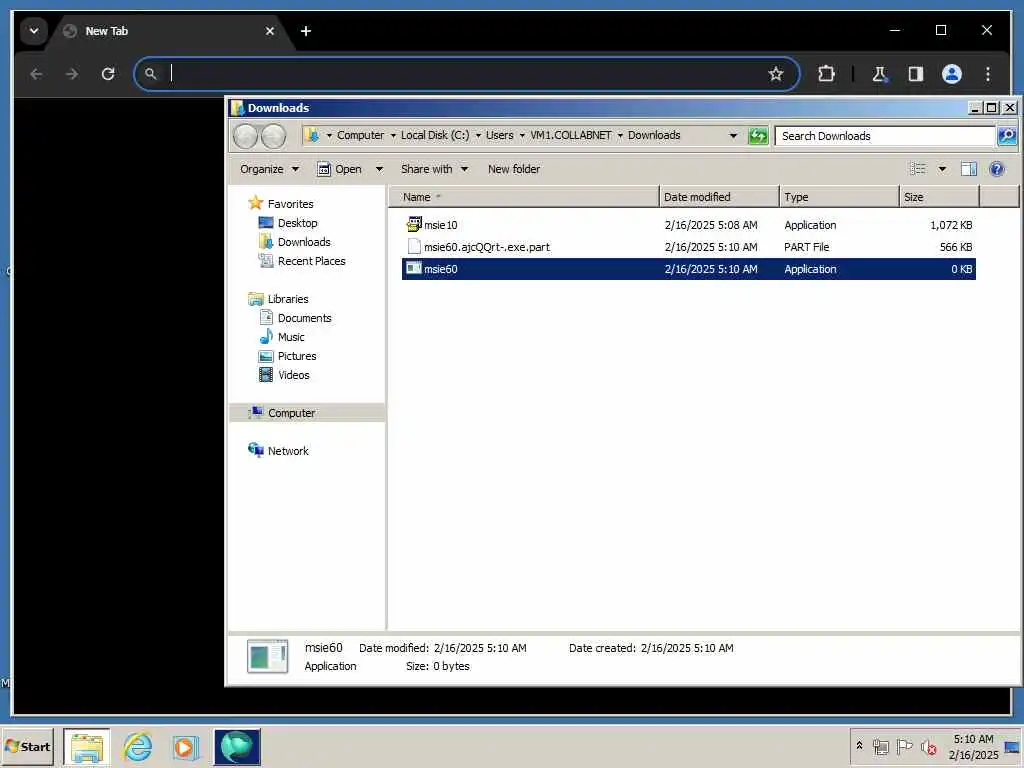Sort by Date modified column
This screenshot has height=768, width=1024.
(718, 197)
